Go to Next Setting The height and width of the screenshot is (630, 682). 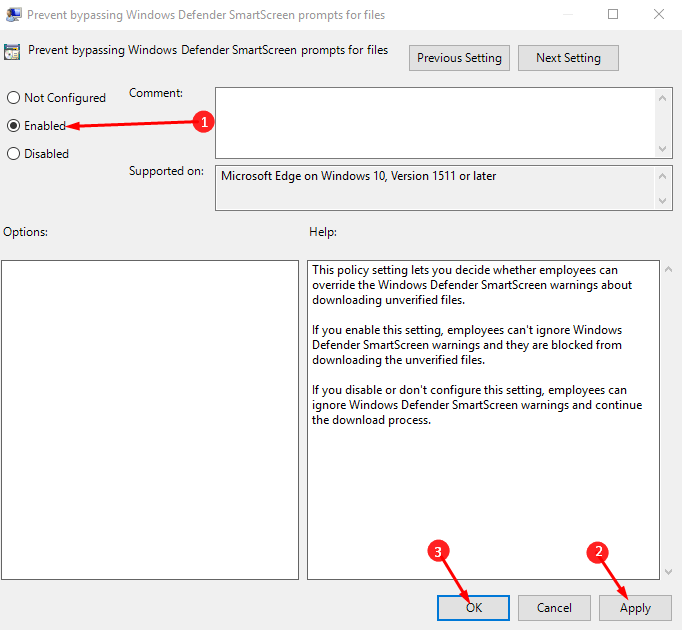(568, 58)
